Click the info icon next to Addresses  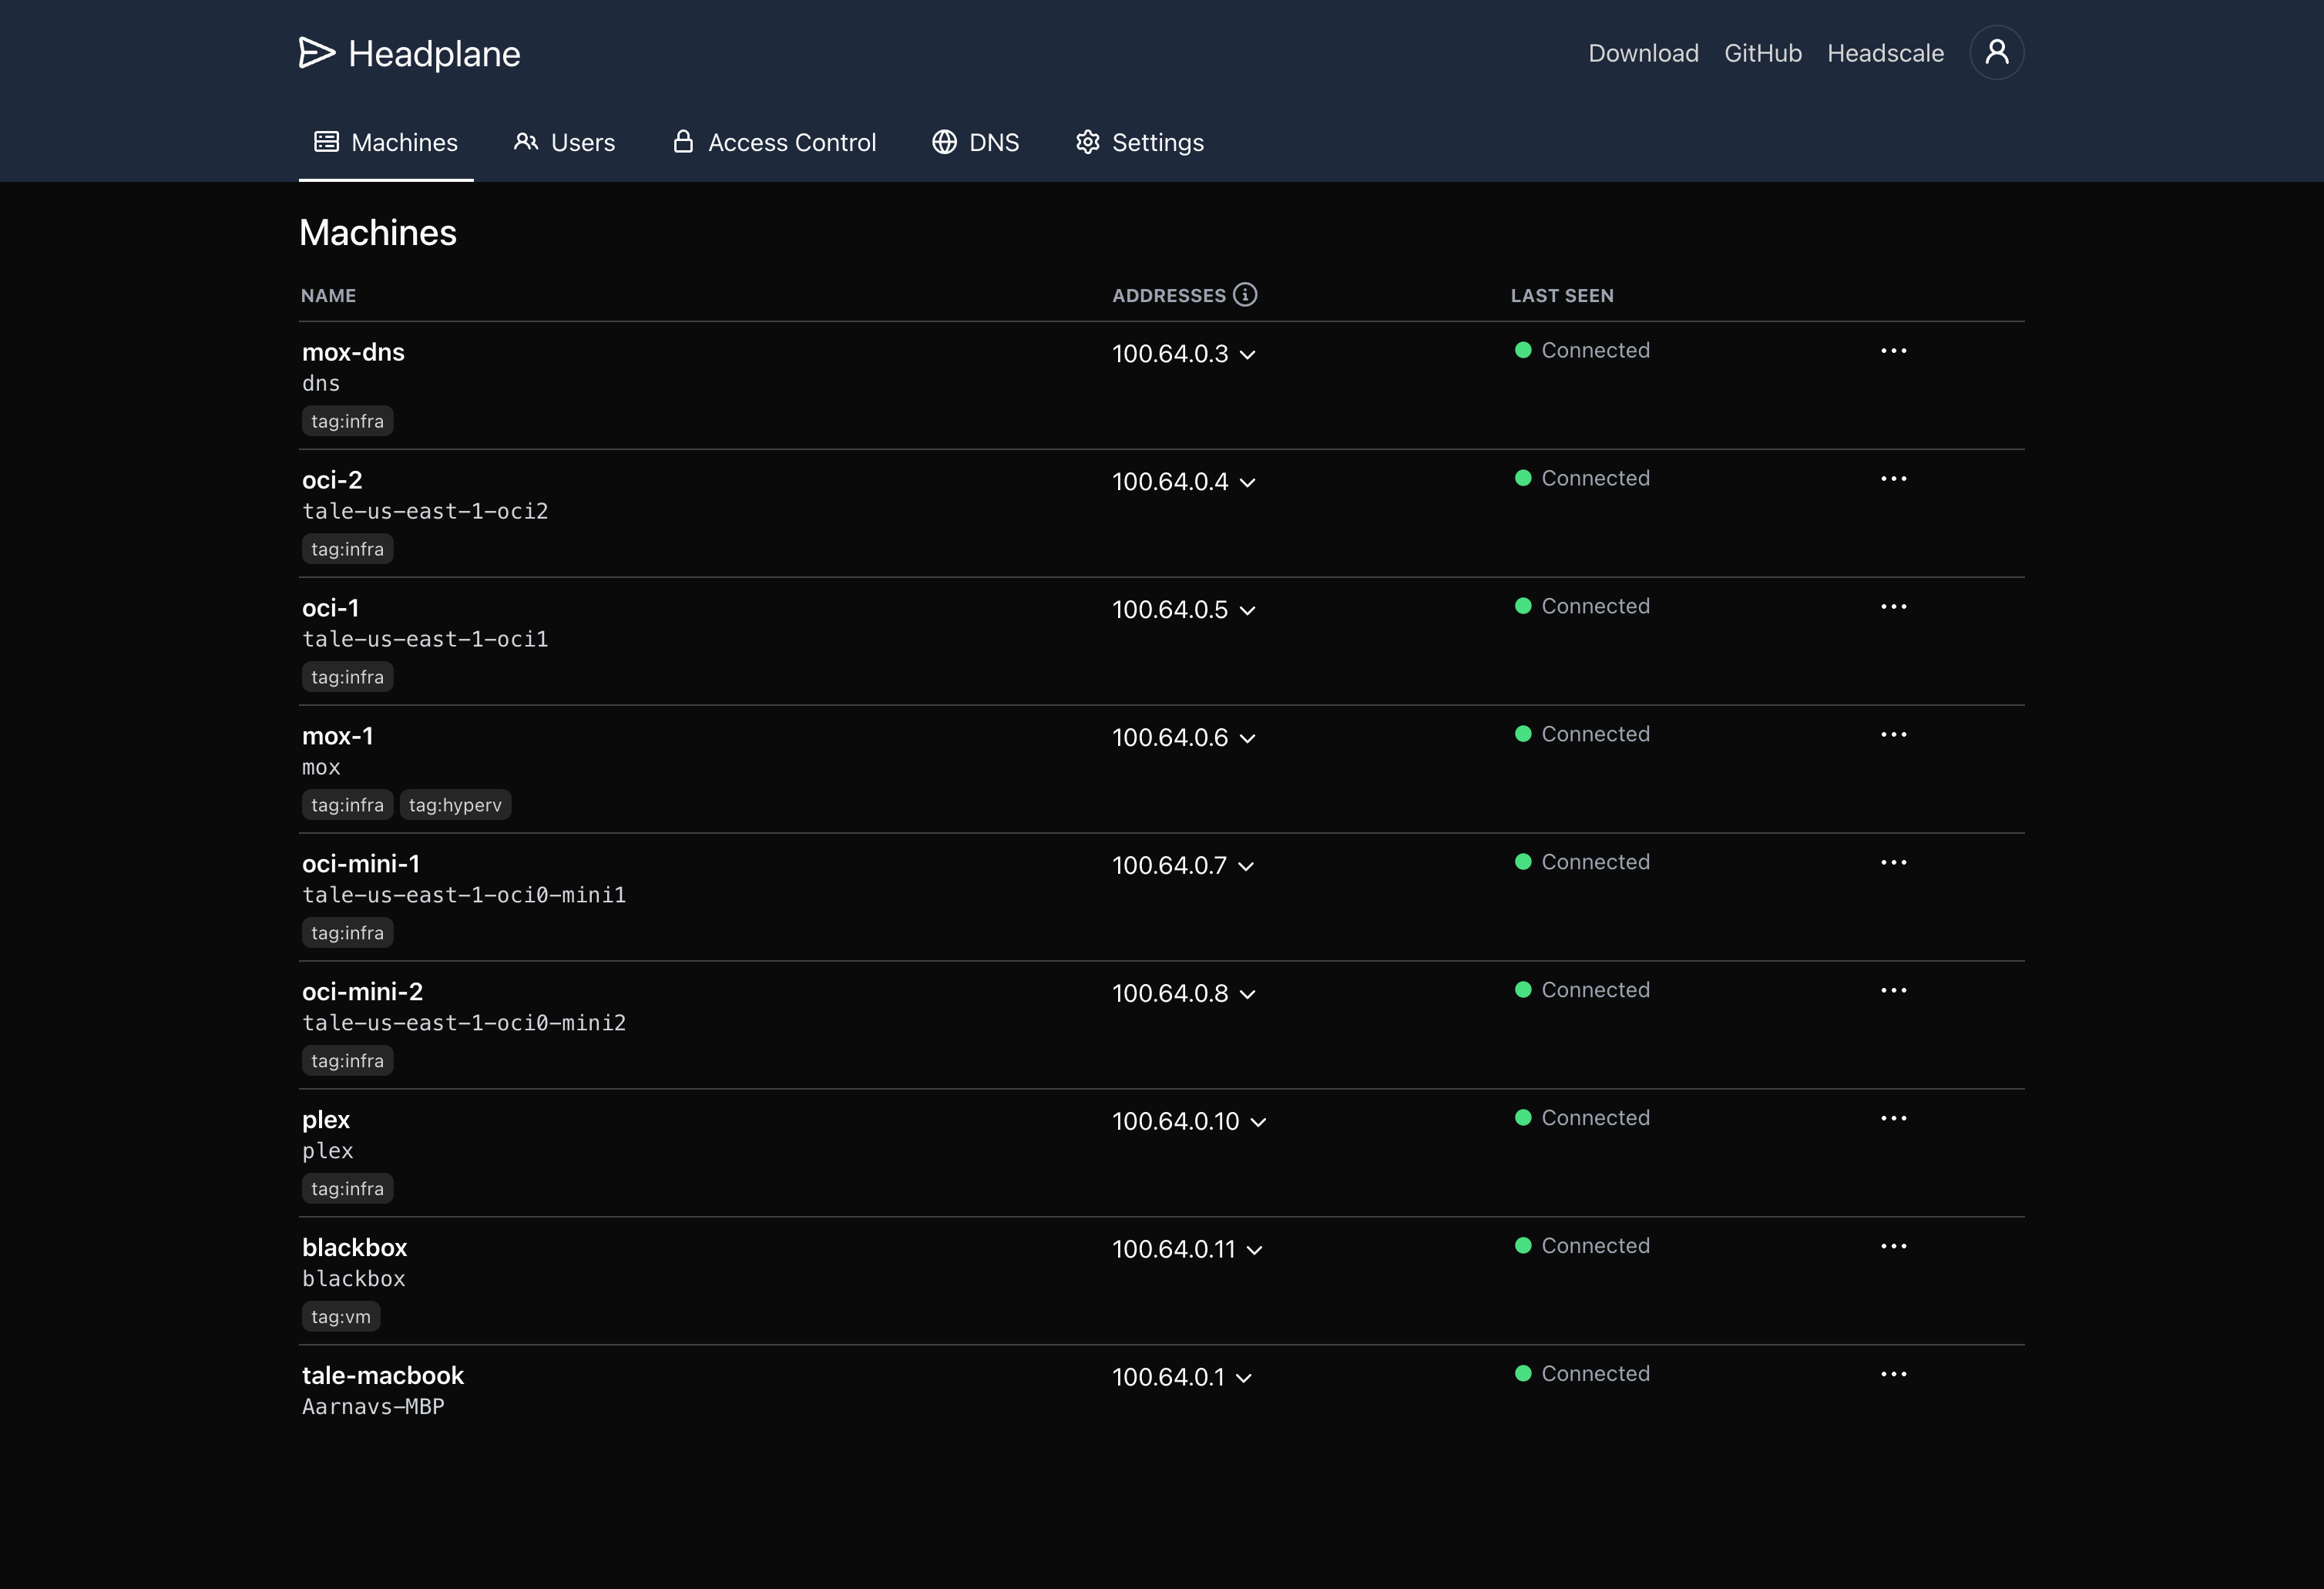1245,294
